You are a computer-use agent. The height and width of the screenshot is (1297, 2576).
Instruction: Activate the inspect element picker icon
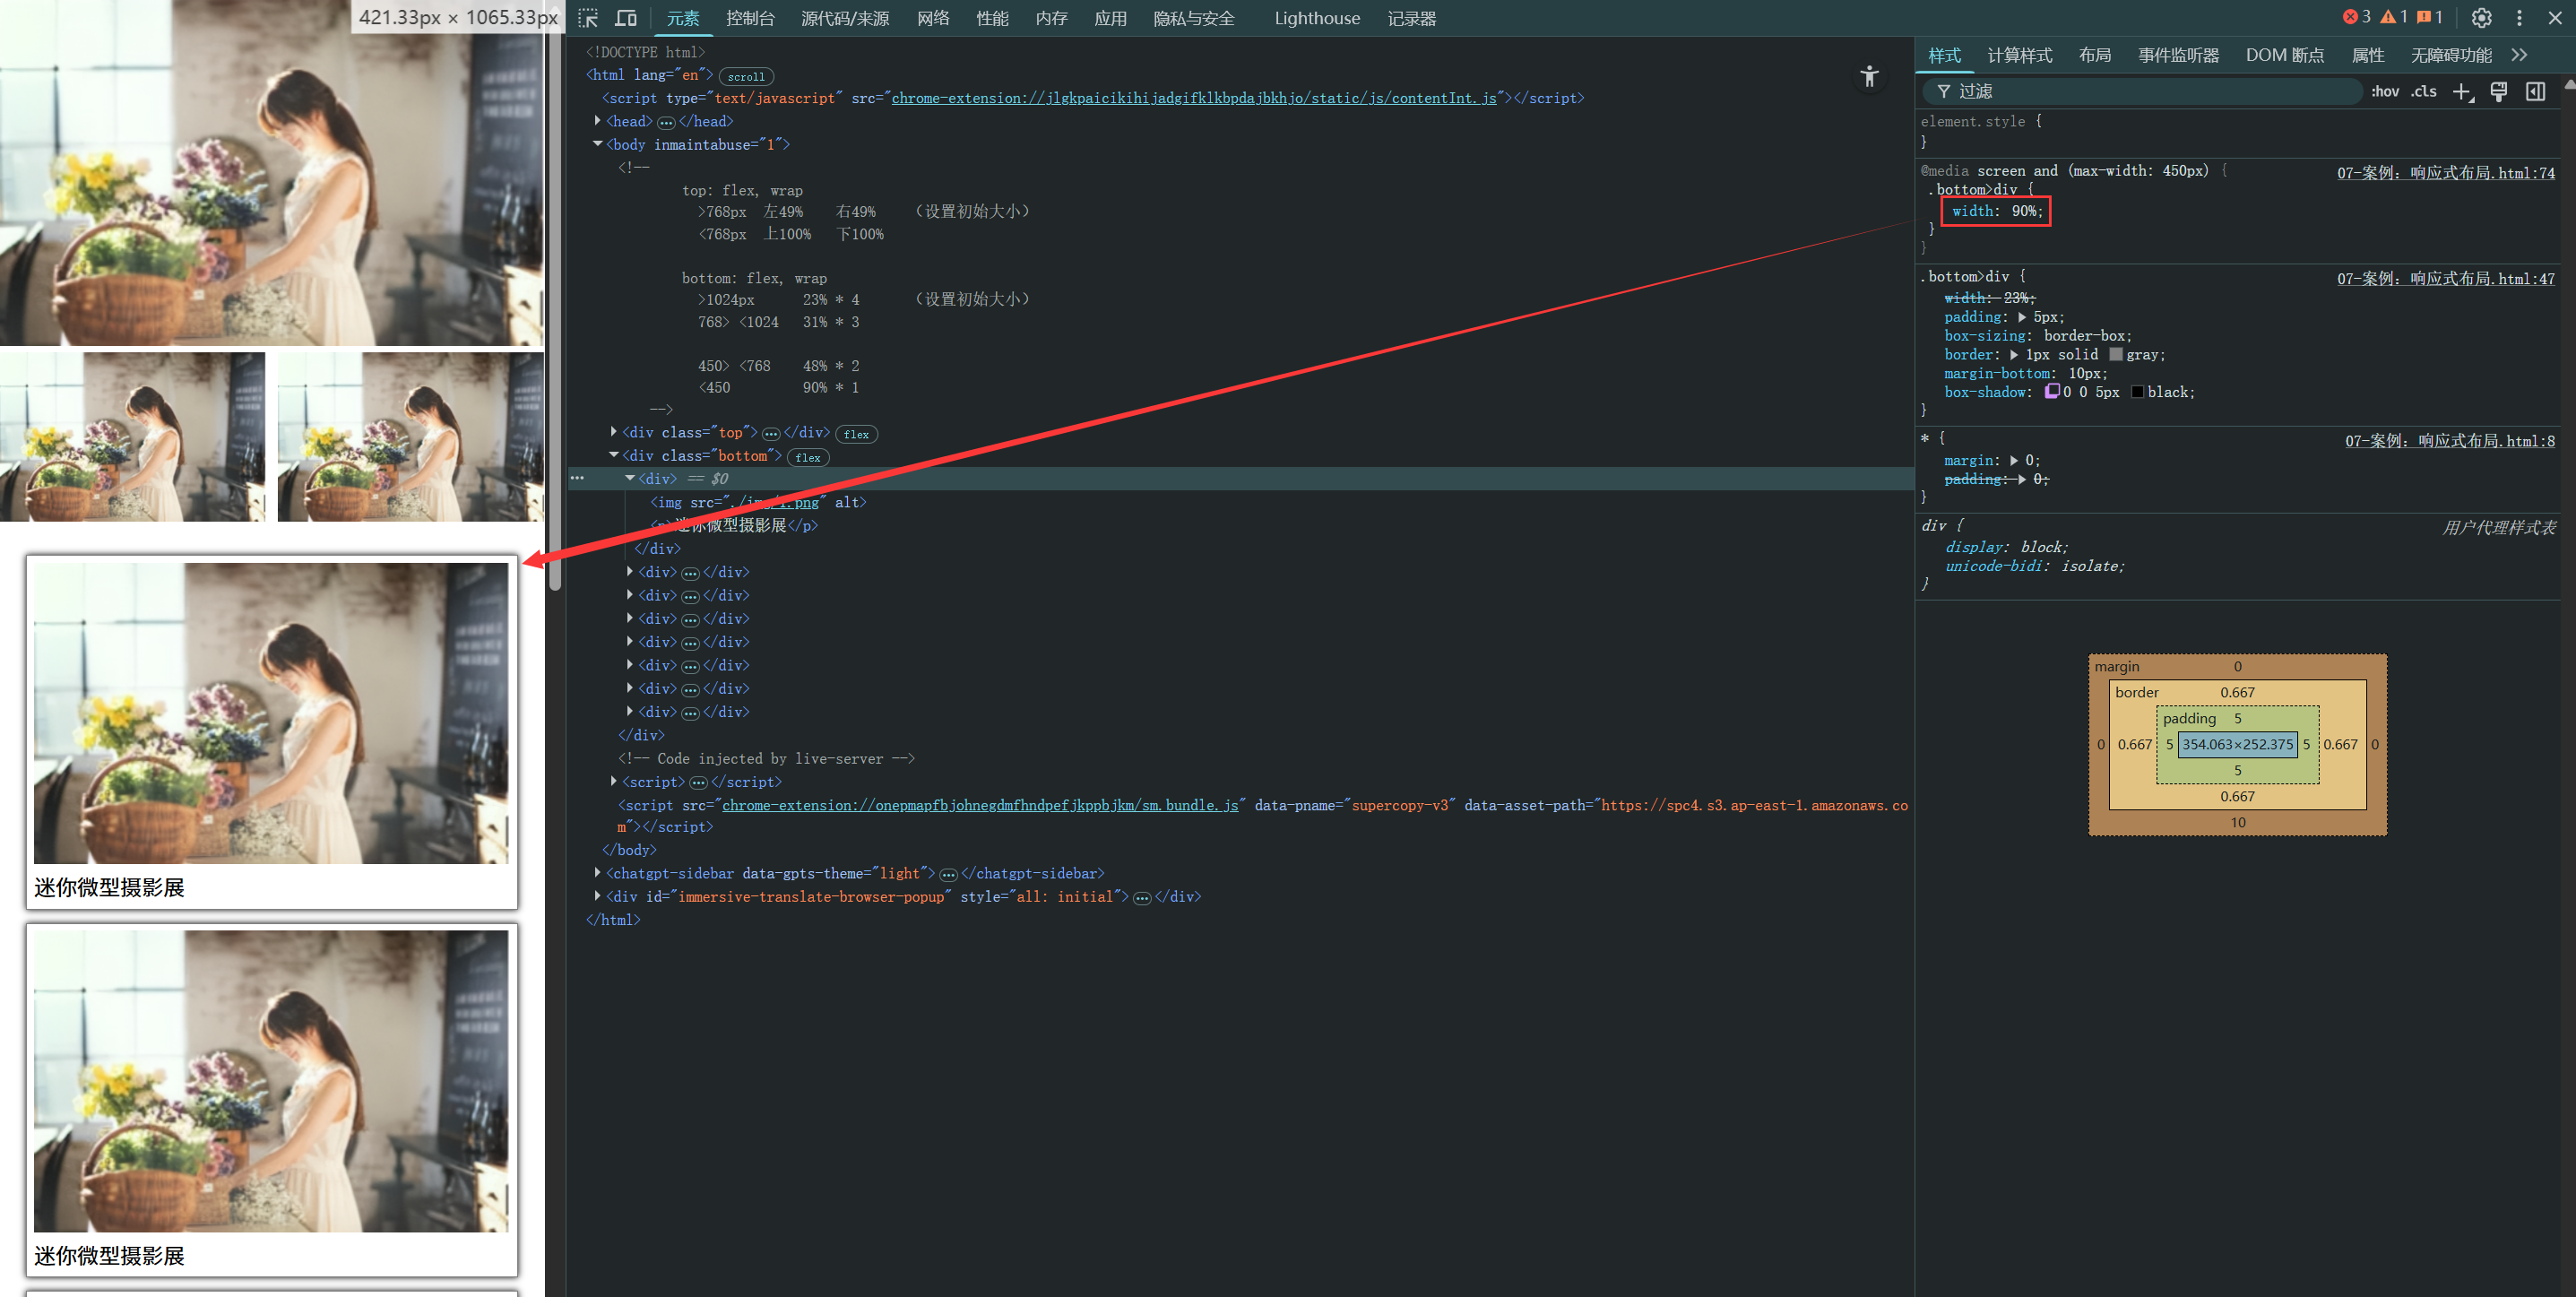pos(588,18)
